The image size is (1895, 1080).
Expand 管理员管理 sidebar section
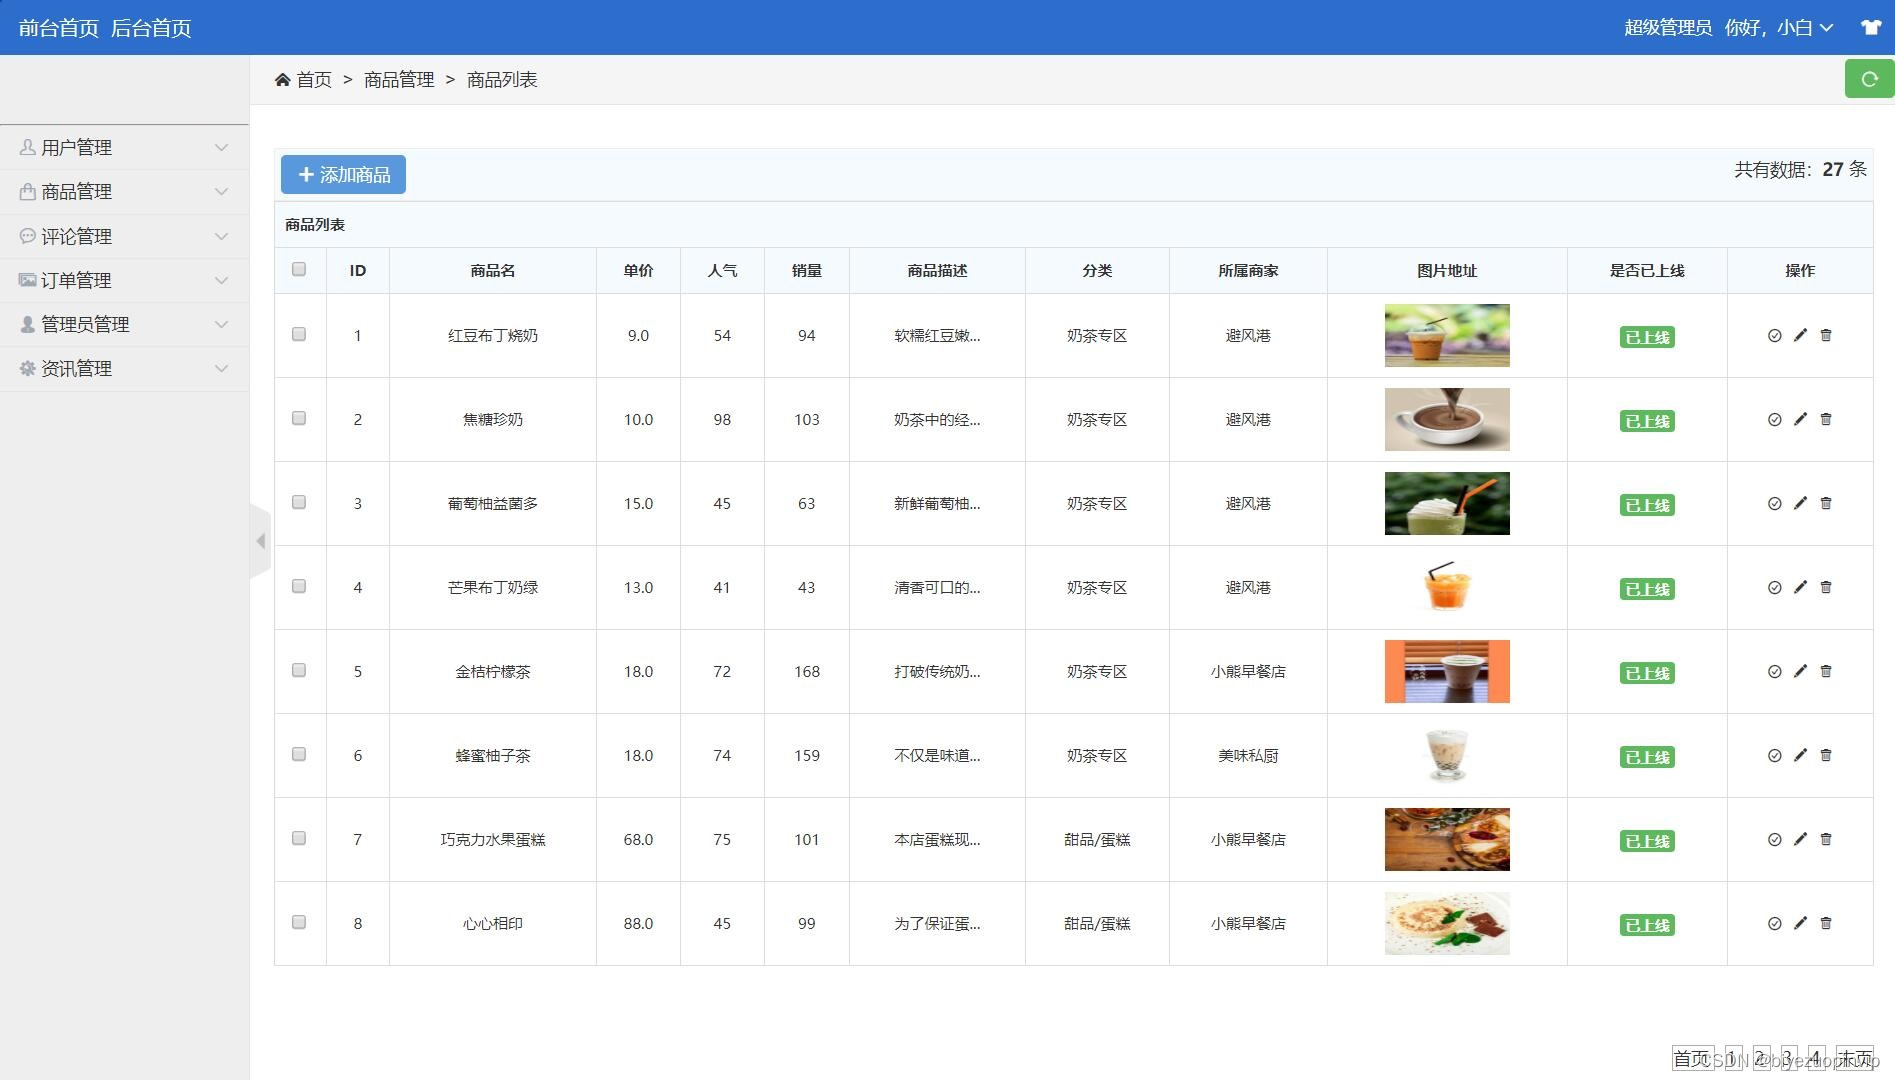click(124, 324)
